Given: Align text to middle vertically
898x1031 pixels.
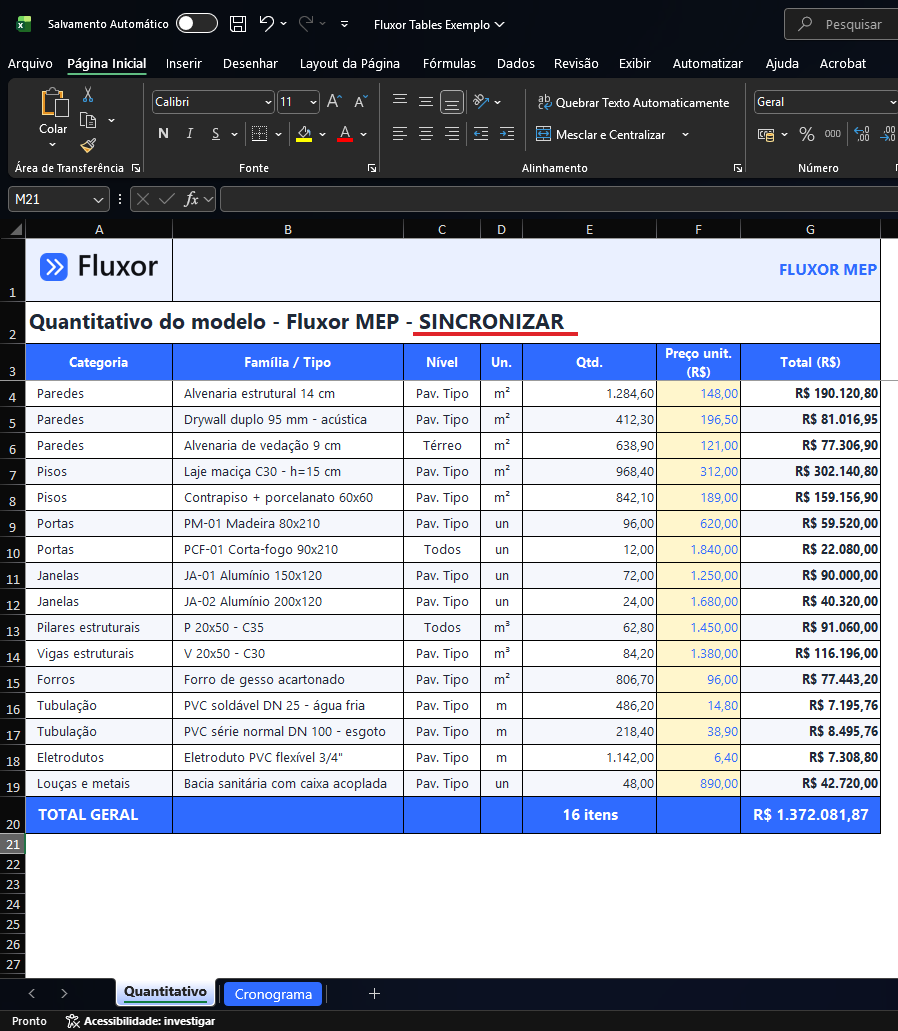Looking at the screenshot, I should [x=426, y=101].
